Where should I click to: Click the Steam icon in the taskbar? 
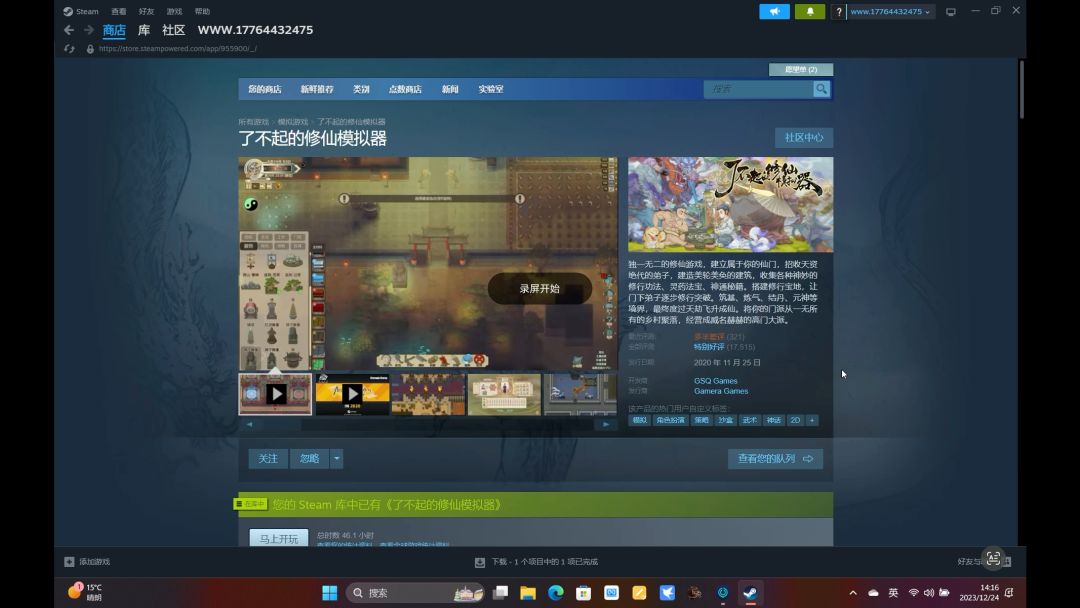tap(750, 593)
